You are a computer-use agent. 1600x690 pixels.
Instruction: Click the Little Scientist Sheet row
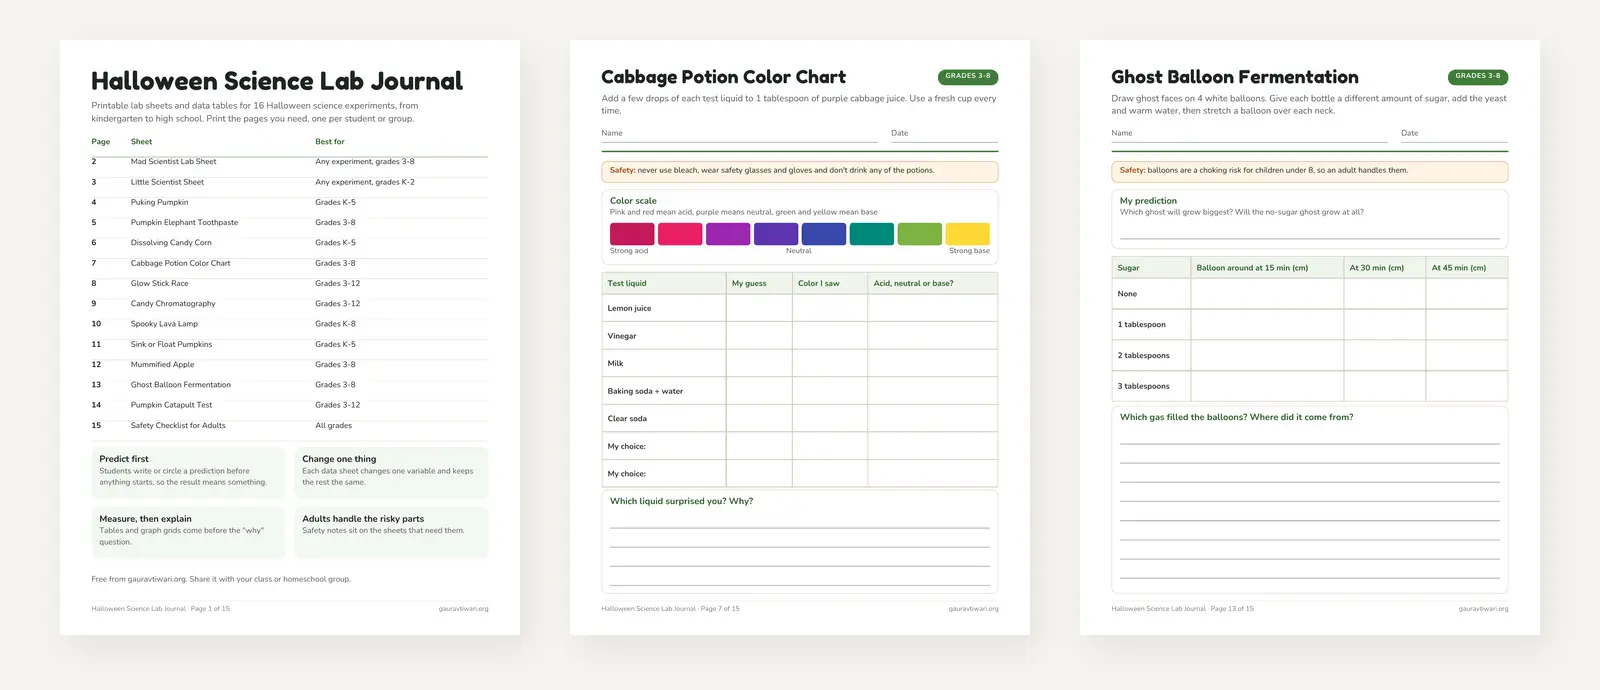(289, 182)
